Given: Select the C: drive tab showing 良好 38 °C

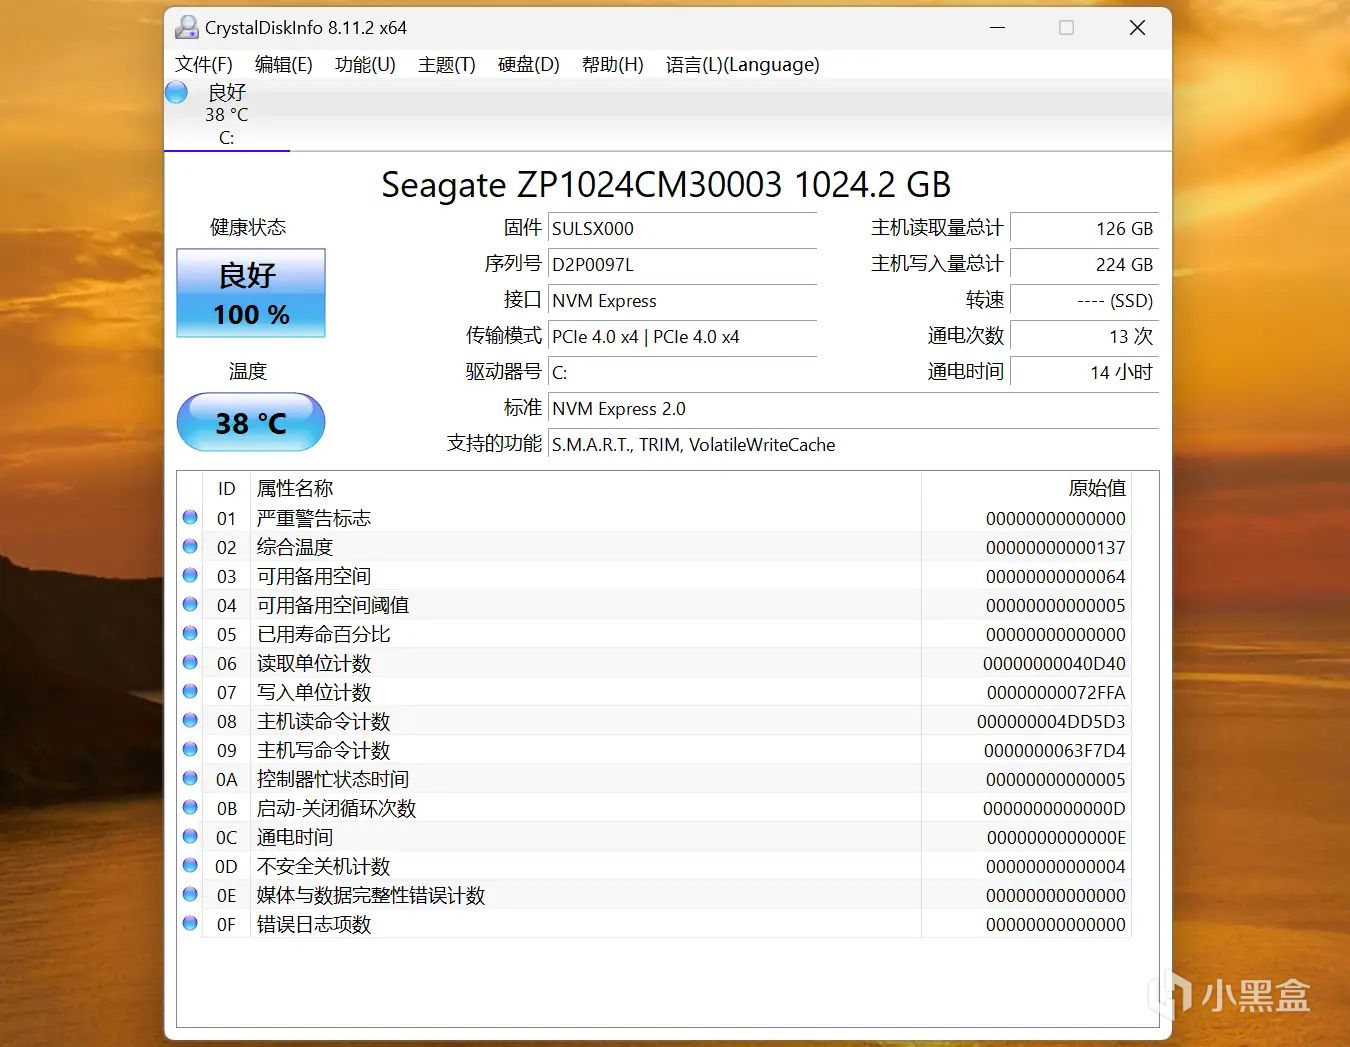Looking at the screenshot, I should pos(227,115).
